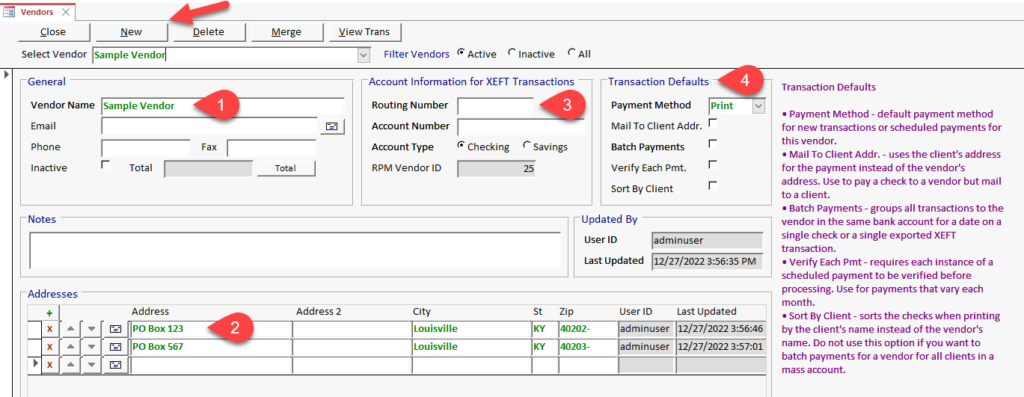Click the Vendors form table icon
Image resolution: width=1024 pixels, height=397 pixels.
[10, 11]
